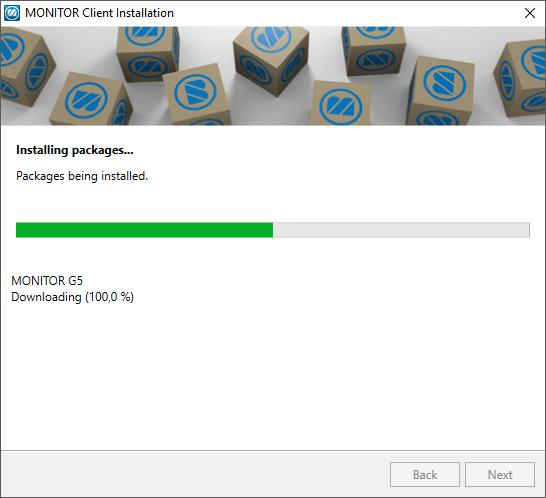Click the leftmost cube in the banner
The image size is (546, 498).
point(24,66)
